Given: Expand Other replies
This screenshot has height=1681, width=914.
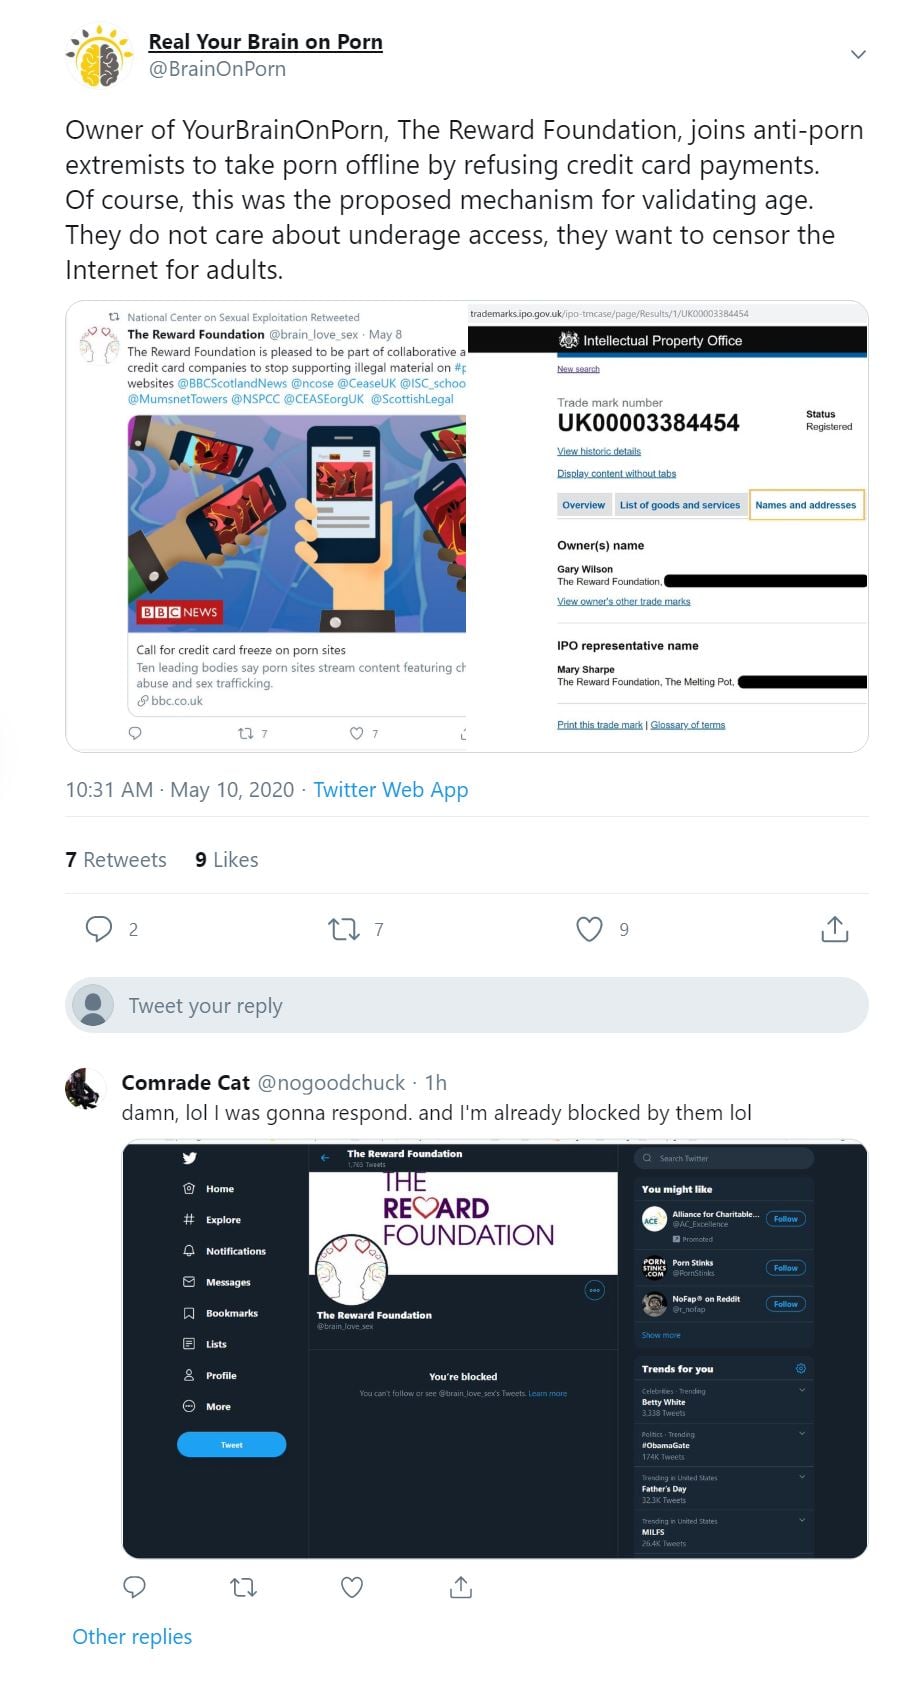Looking at the screenshot, I should 132,1636.
